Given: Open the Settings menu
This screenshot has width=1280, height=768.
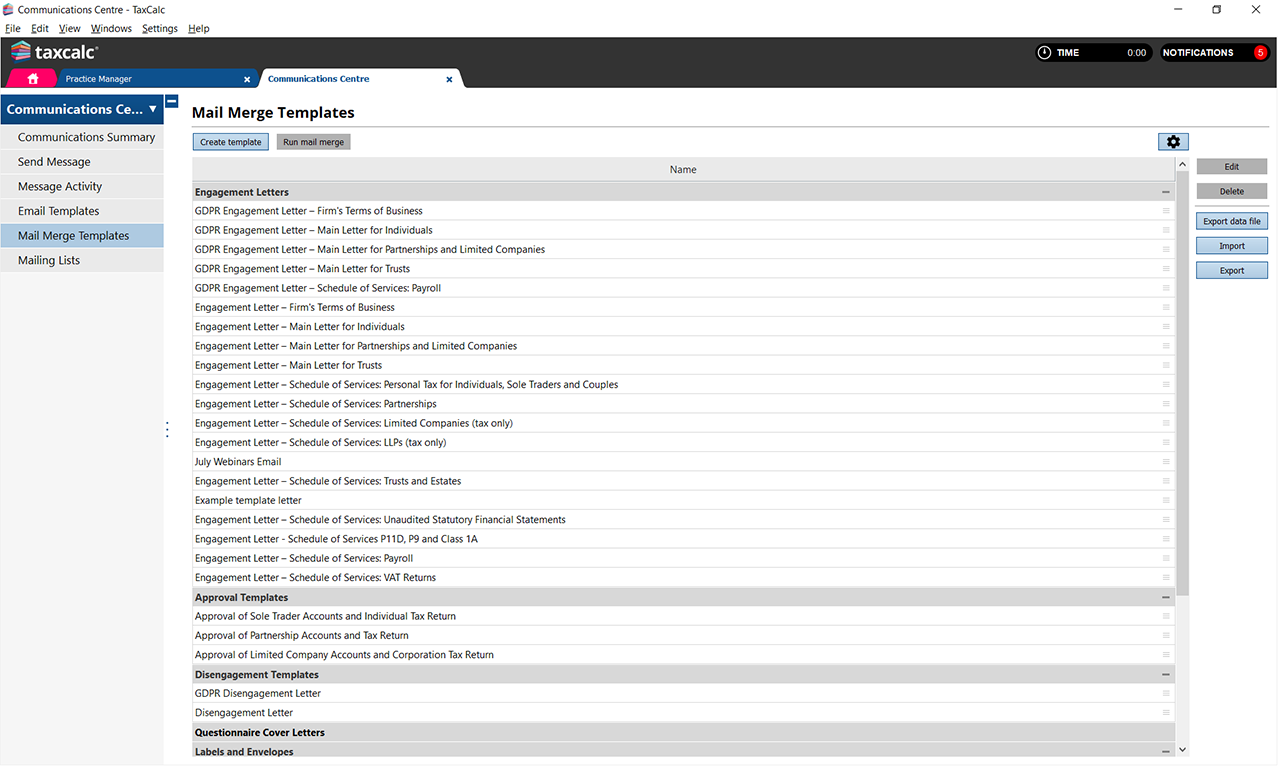Looking at the screenshot, I should tap(159, 29).
